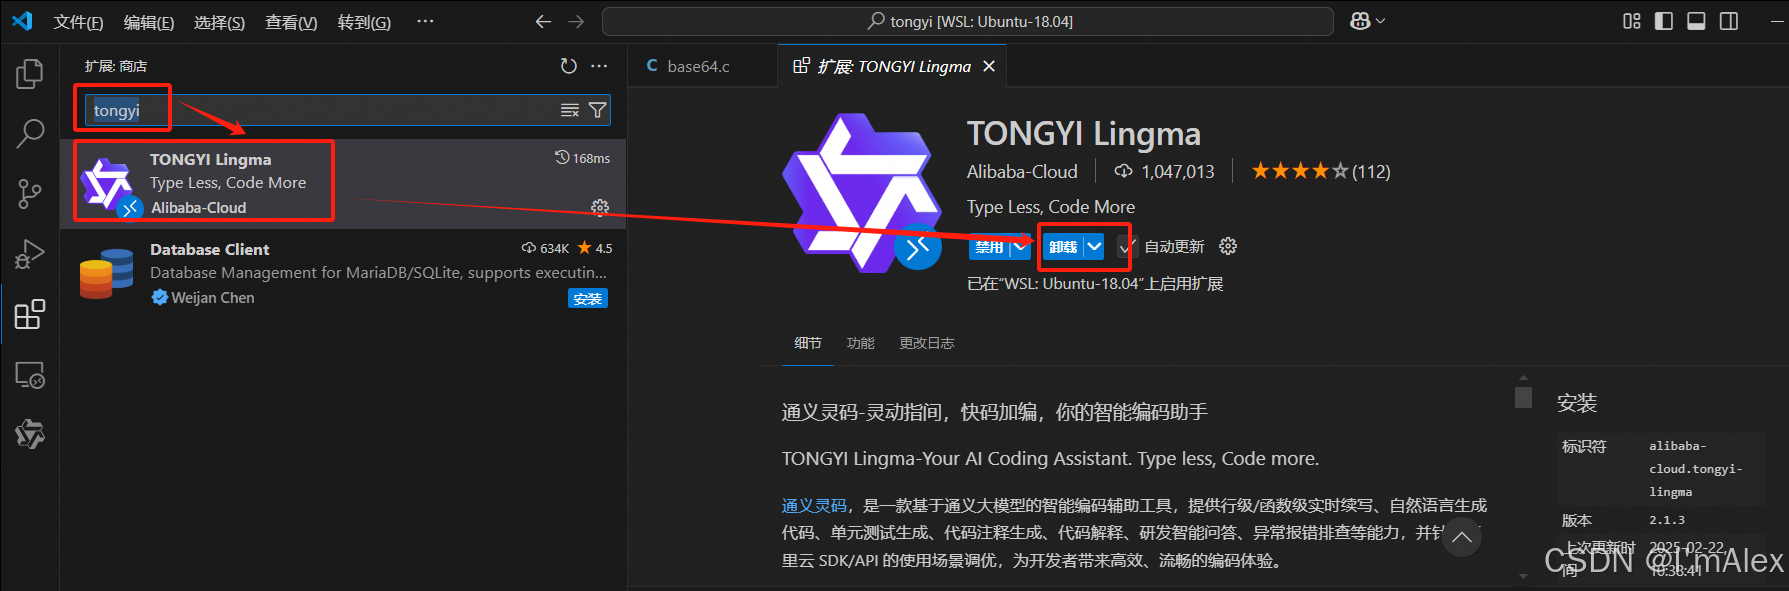Open the Edit menu
Screen dimensions: 1789x591
[x=149, y=22]
